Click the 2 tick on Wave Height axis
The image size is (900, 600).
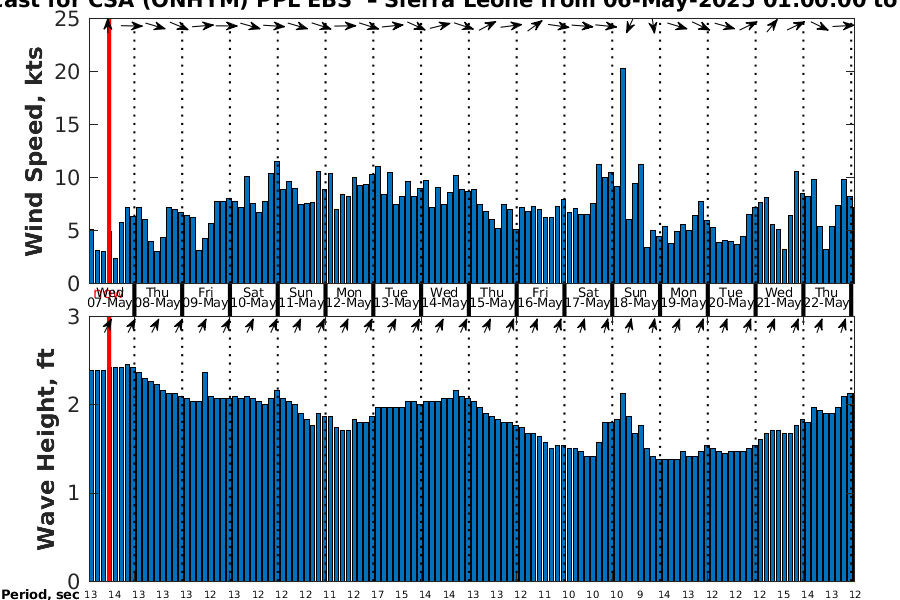73,405
